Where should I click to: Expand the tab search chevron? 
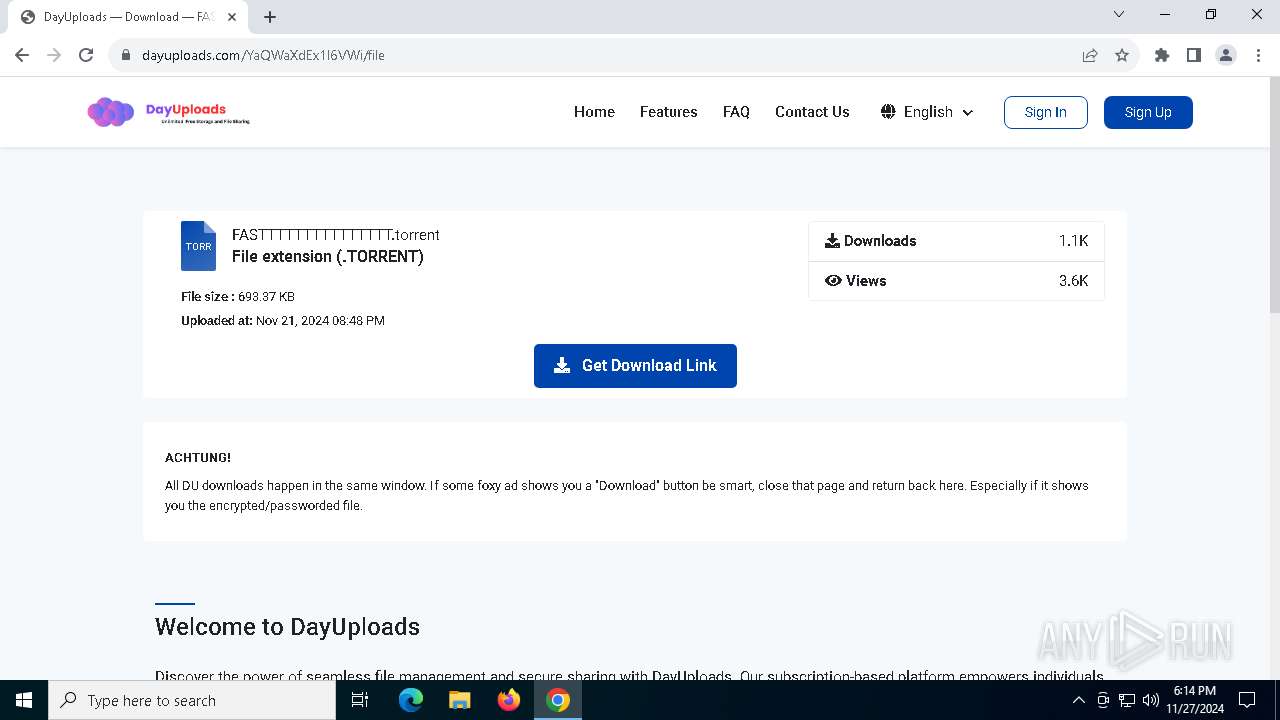coord(1119,15)
